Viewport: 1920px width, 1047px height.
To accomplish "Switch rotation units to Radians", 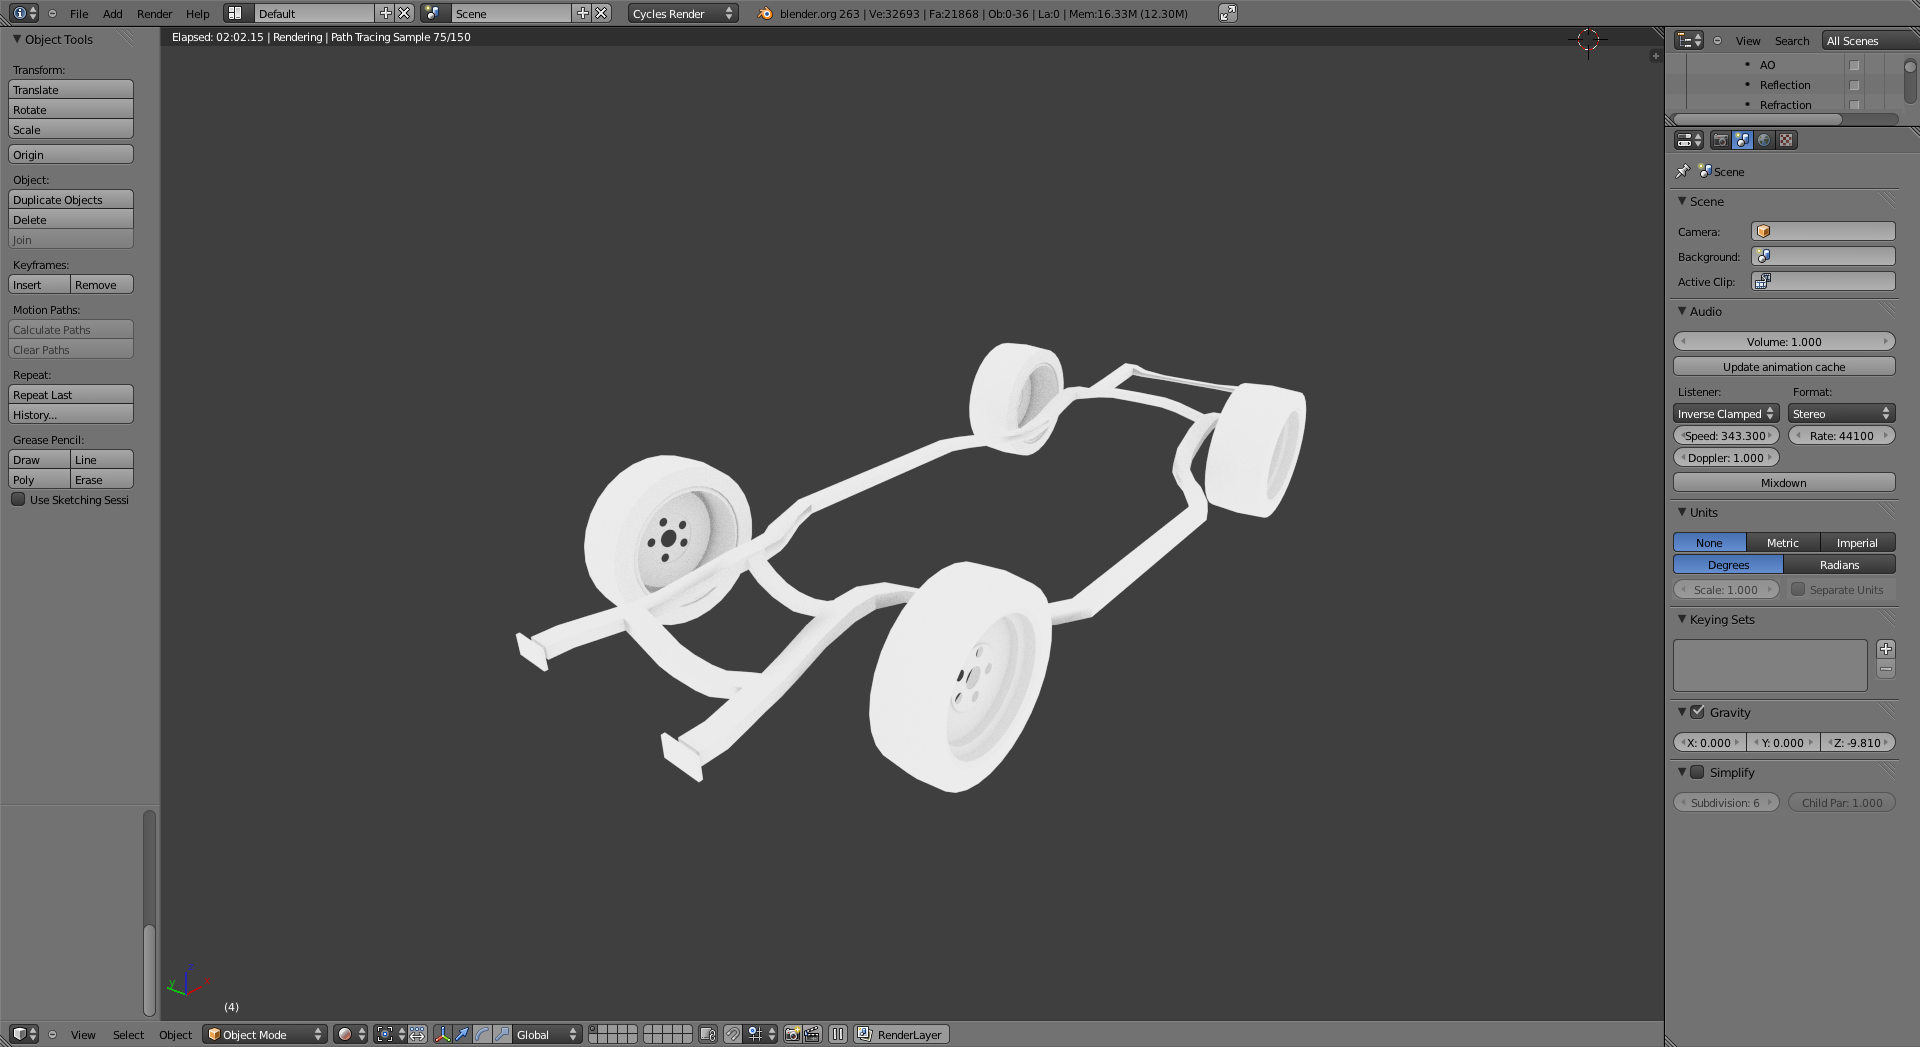I will (1839, 564).
